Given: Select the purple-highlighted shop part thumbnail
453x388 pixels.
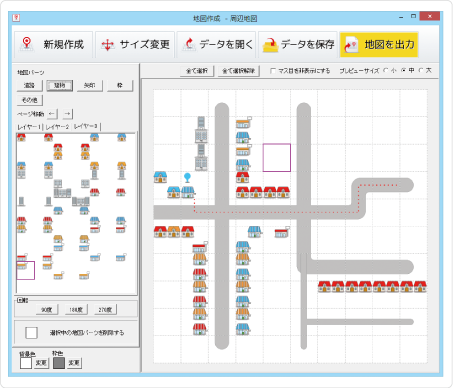Looking at the screenshot, I should point(26,270).
